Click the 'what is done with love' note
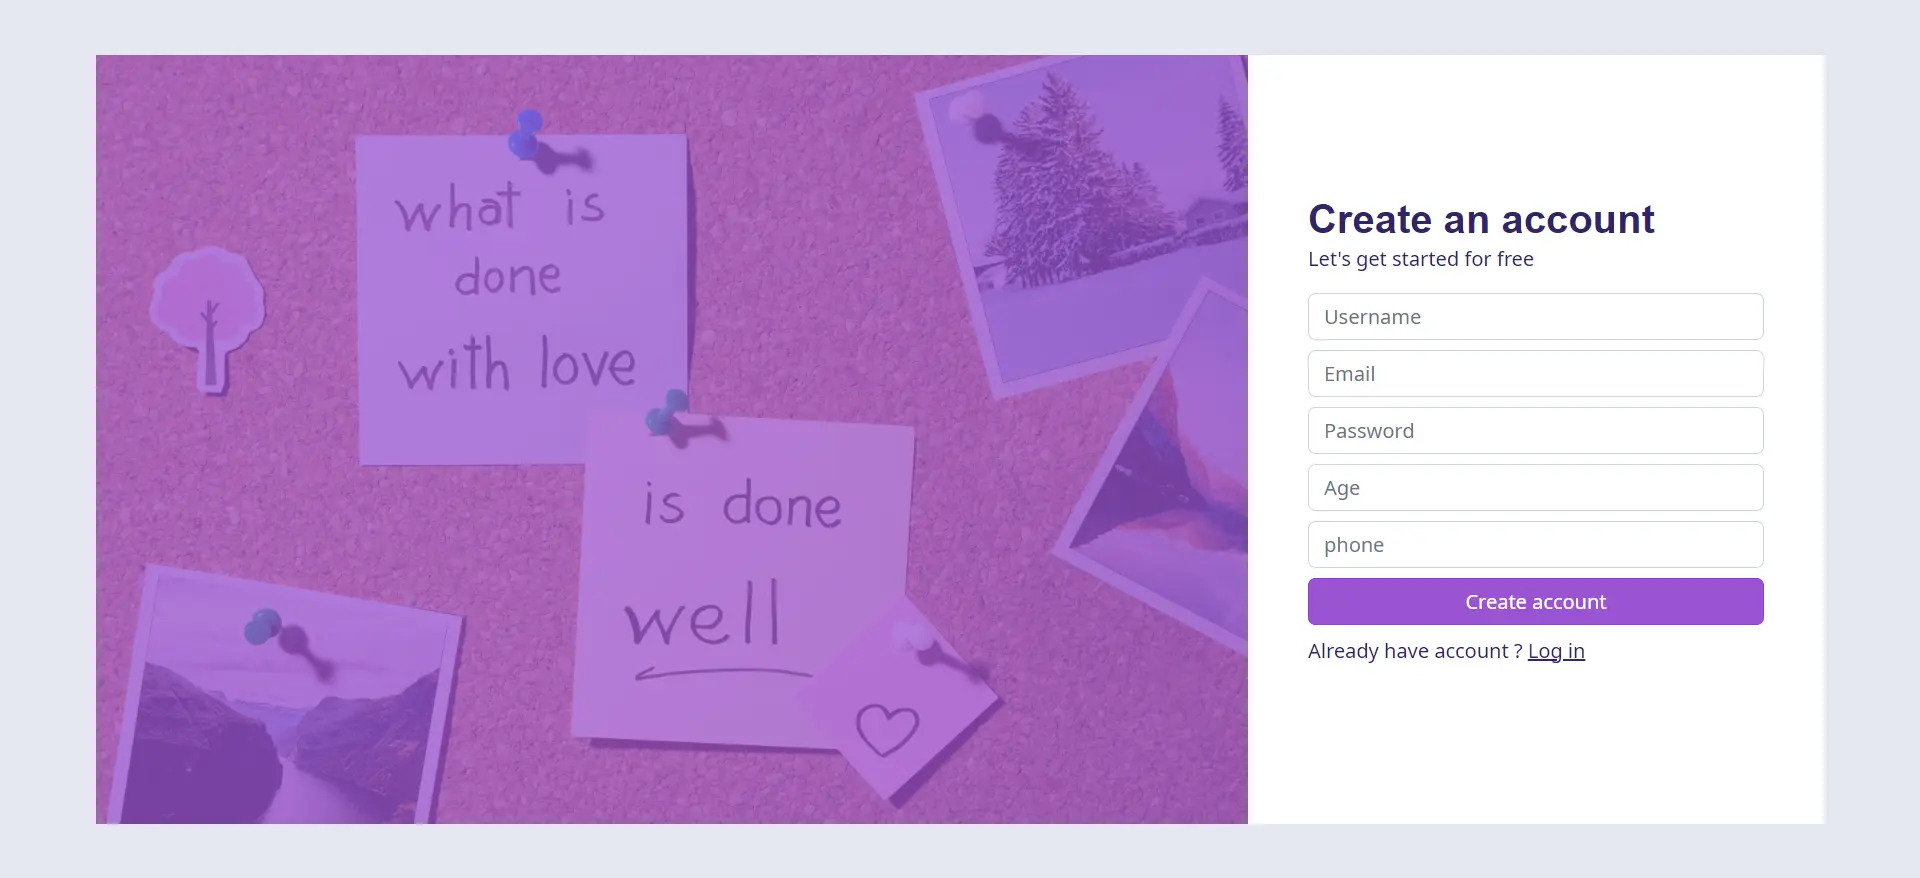This screenshot has height=878, width=1920. pos(522,298)
